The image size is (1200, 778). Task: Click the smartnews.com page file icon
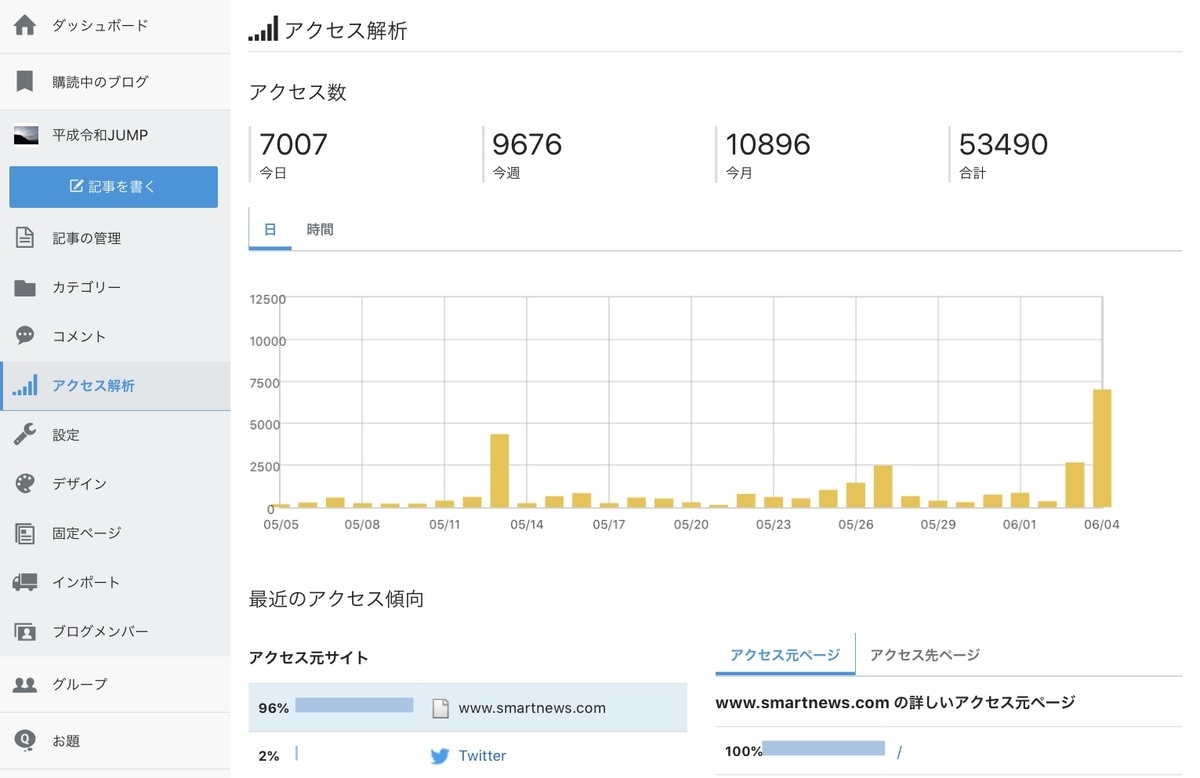pyautogui.click(x=440, y=708)
